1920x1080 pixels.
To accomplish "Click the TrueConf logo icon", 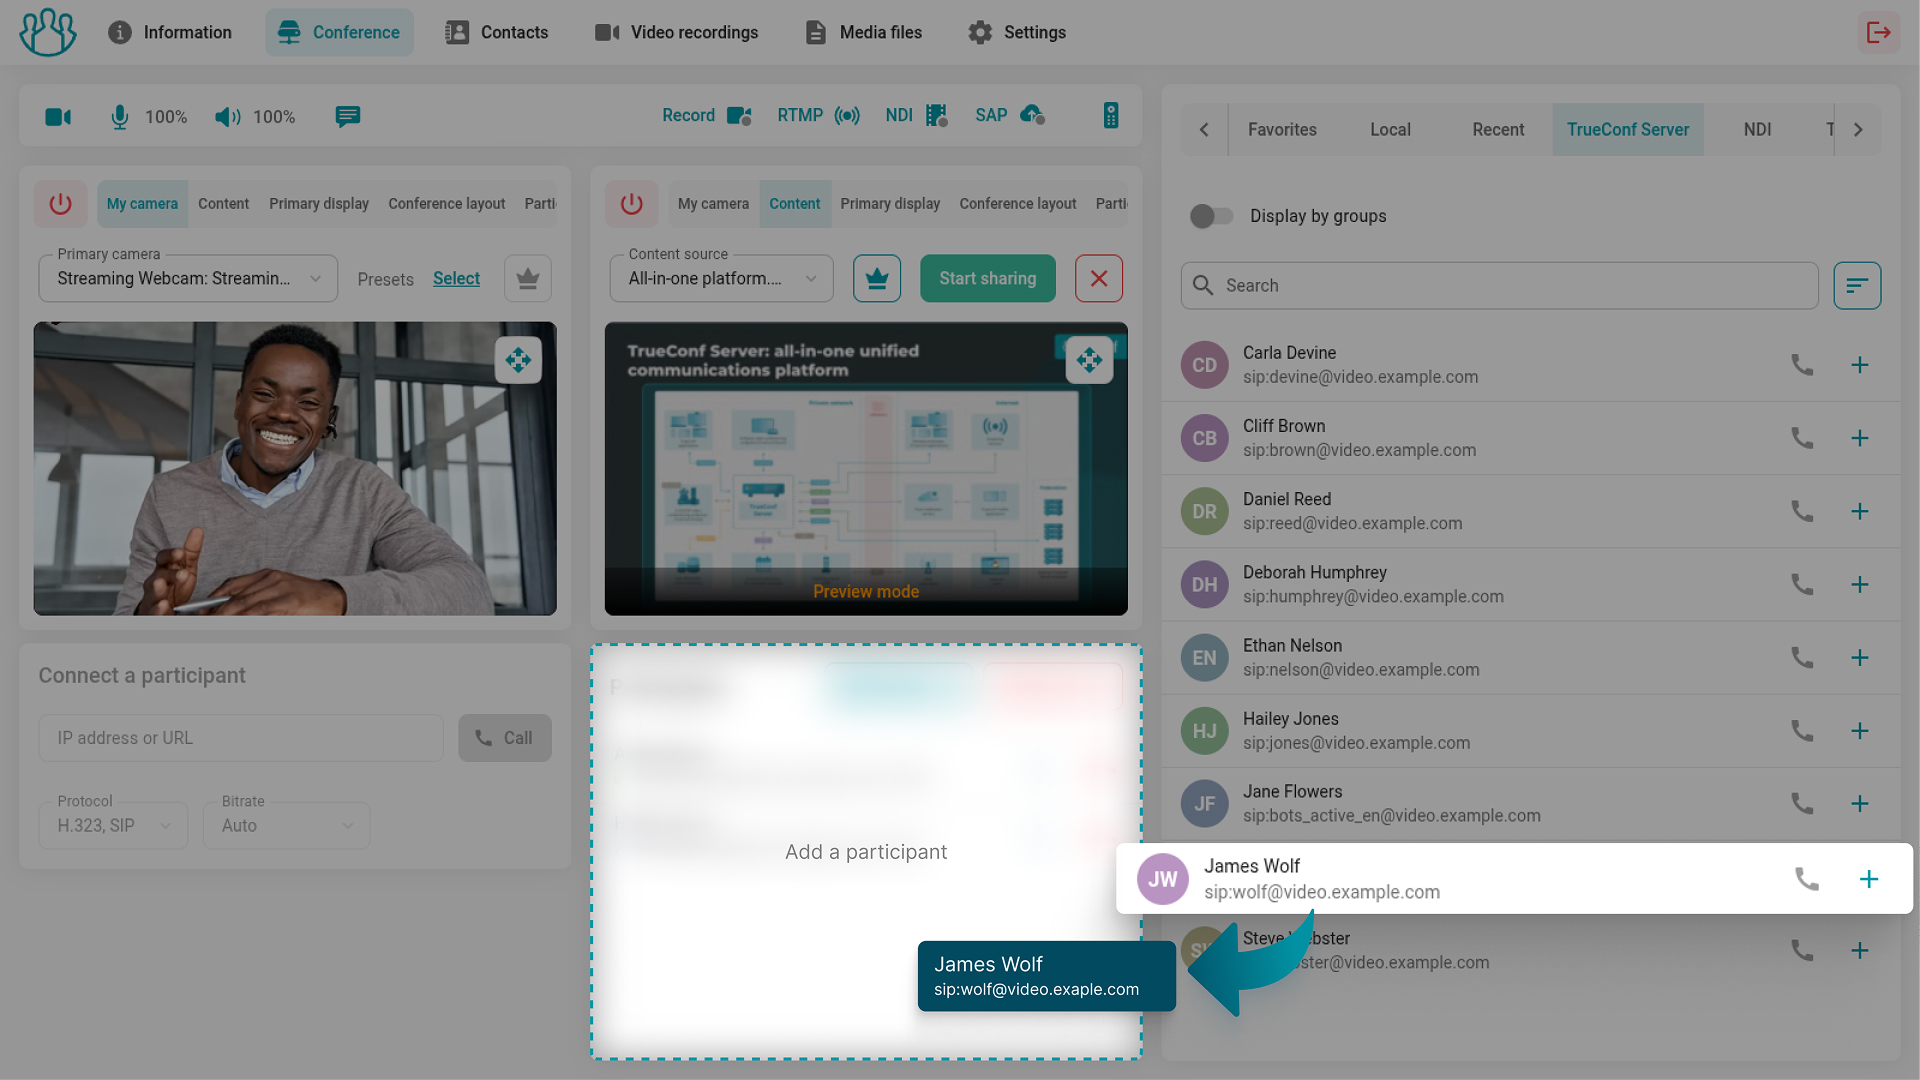I will pos(47,32).
